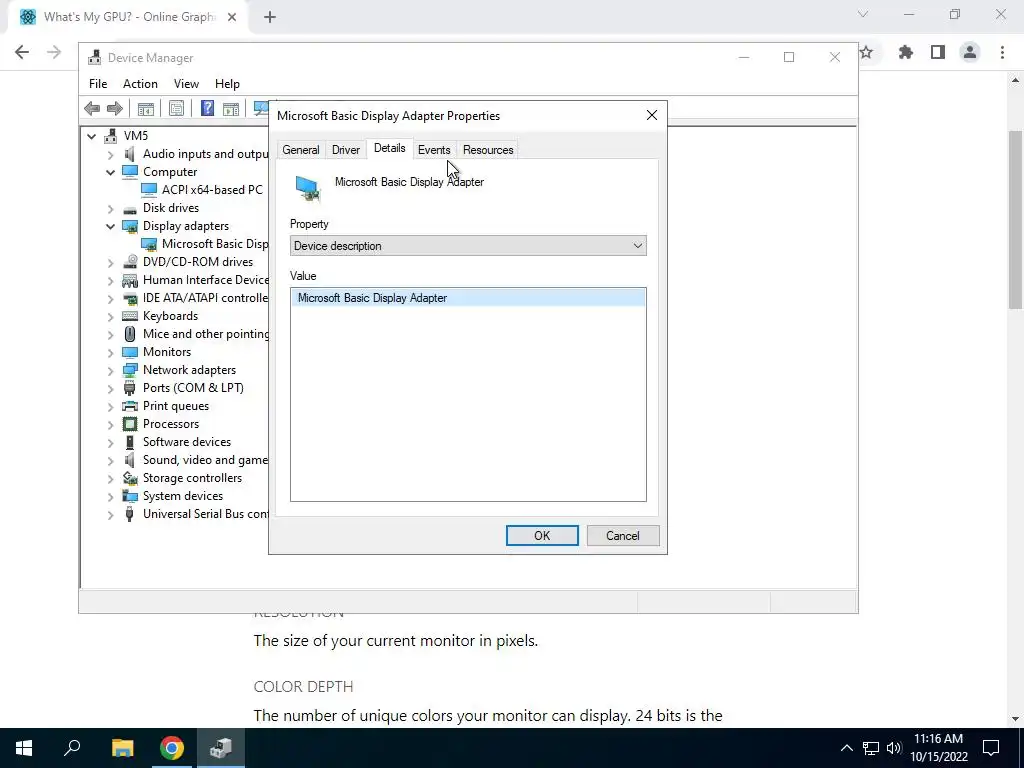Expand the Keyboards node
The height and width of the screenshot is (768, 1024).
[110, 317]
